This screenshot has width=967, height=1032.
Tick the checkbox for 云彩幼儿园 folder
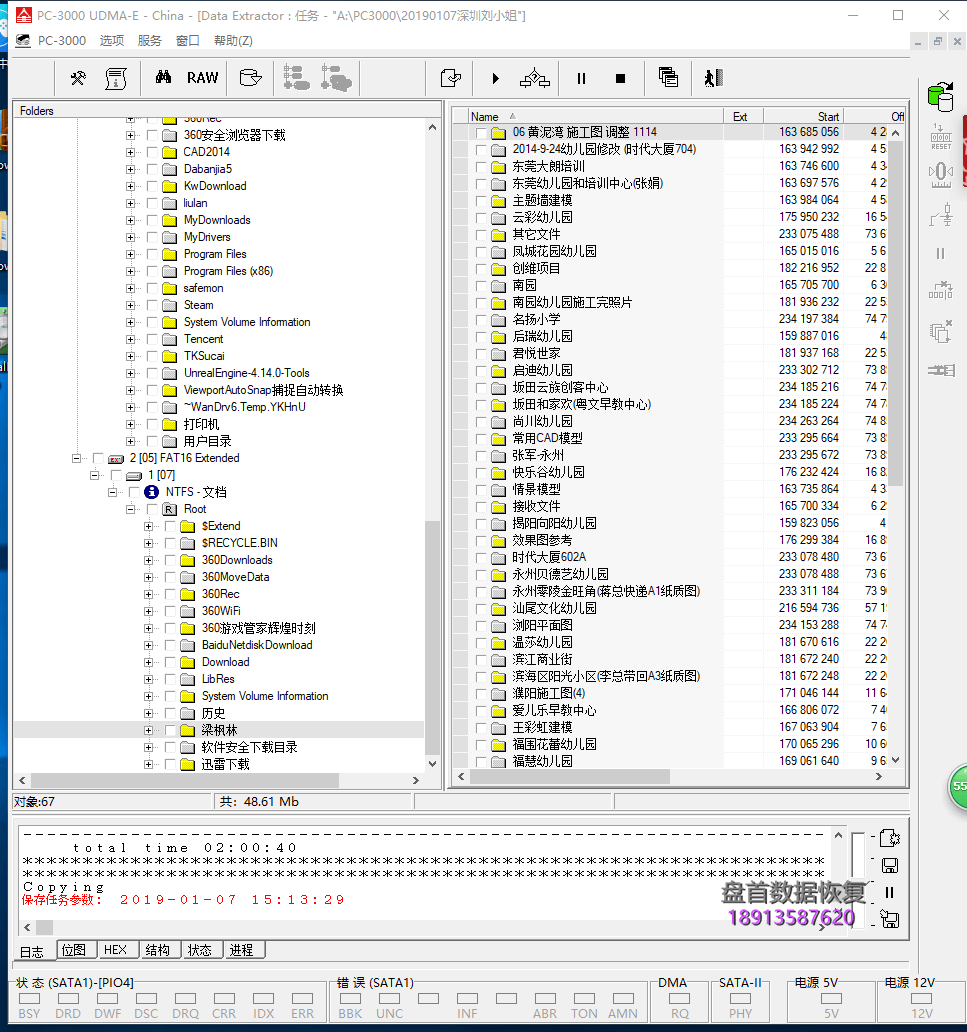(x=481, y=218)
